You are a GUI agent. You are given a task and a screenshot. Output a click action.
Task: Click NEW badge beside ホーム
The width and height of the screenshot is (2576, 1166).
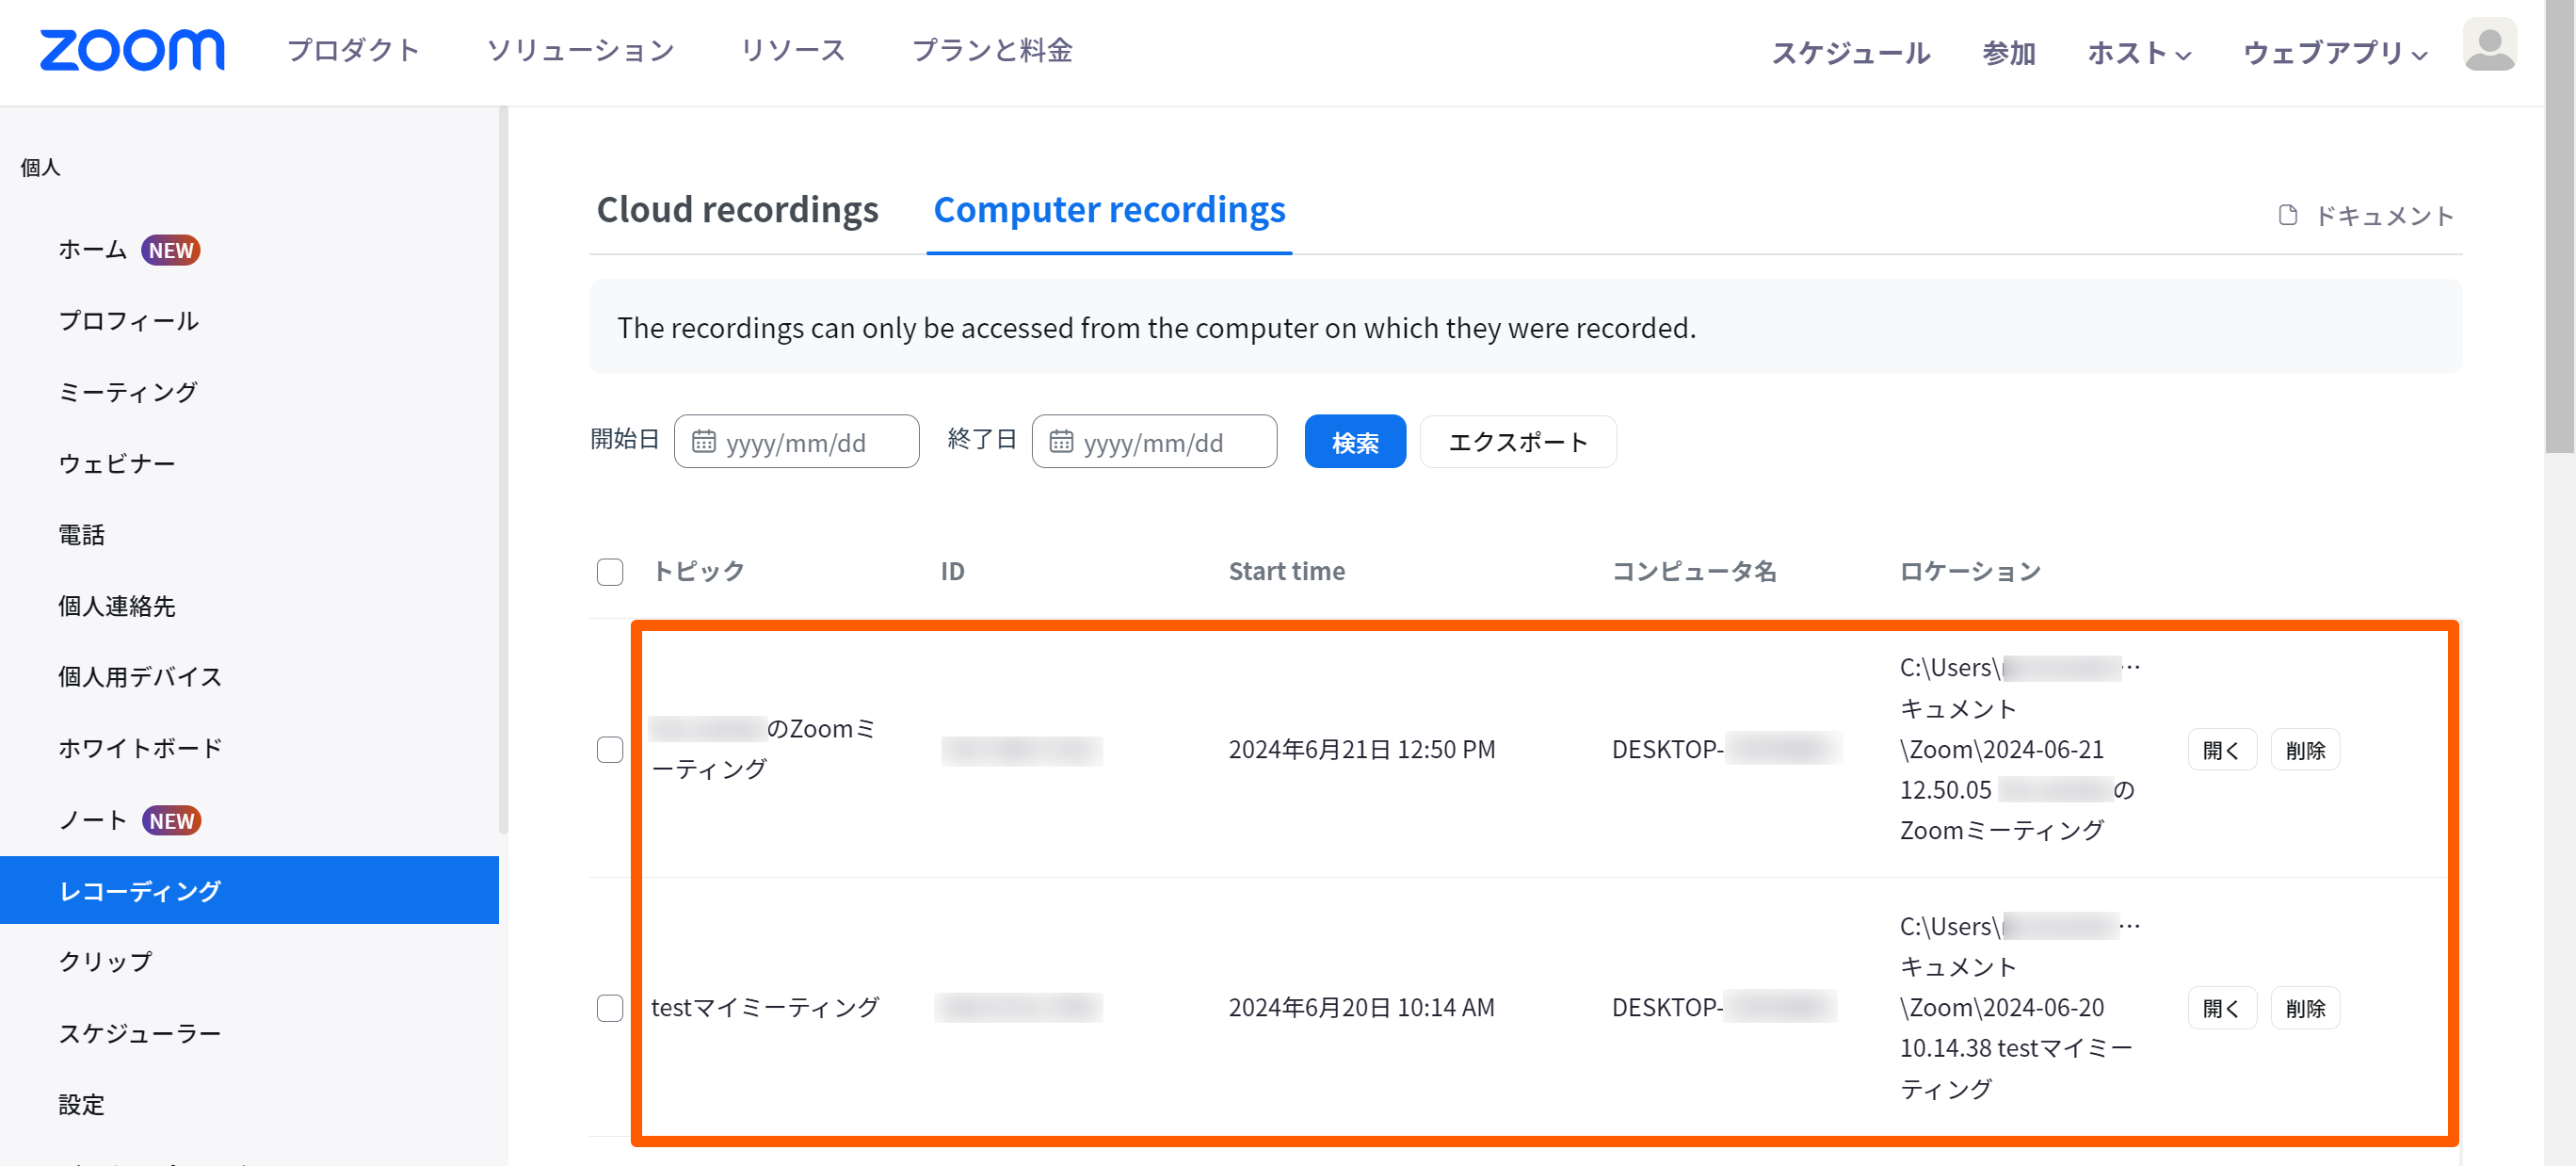171,250
